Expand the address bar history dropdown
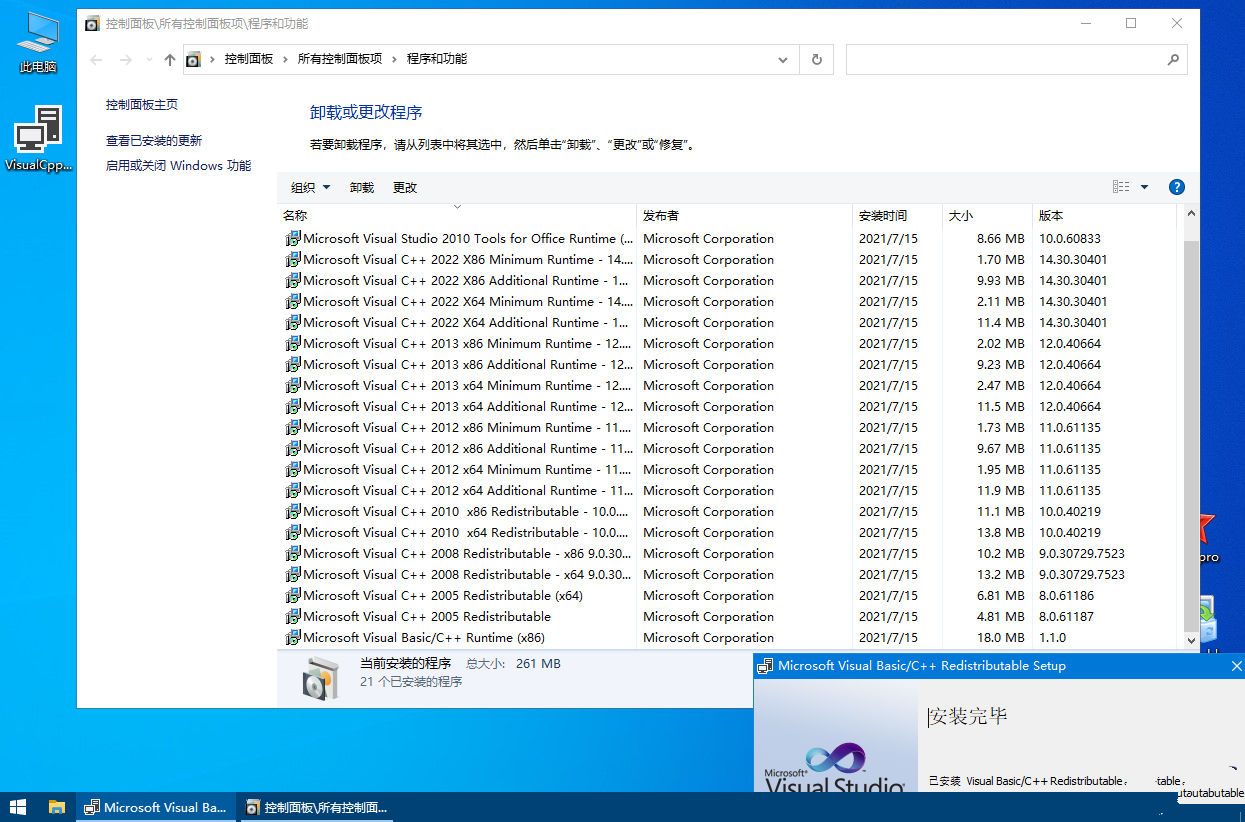1245x822 pixels. [x=783, y=60]
